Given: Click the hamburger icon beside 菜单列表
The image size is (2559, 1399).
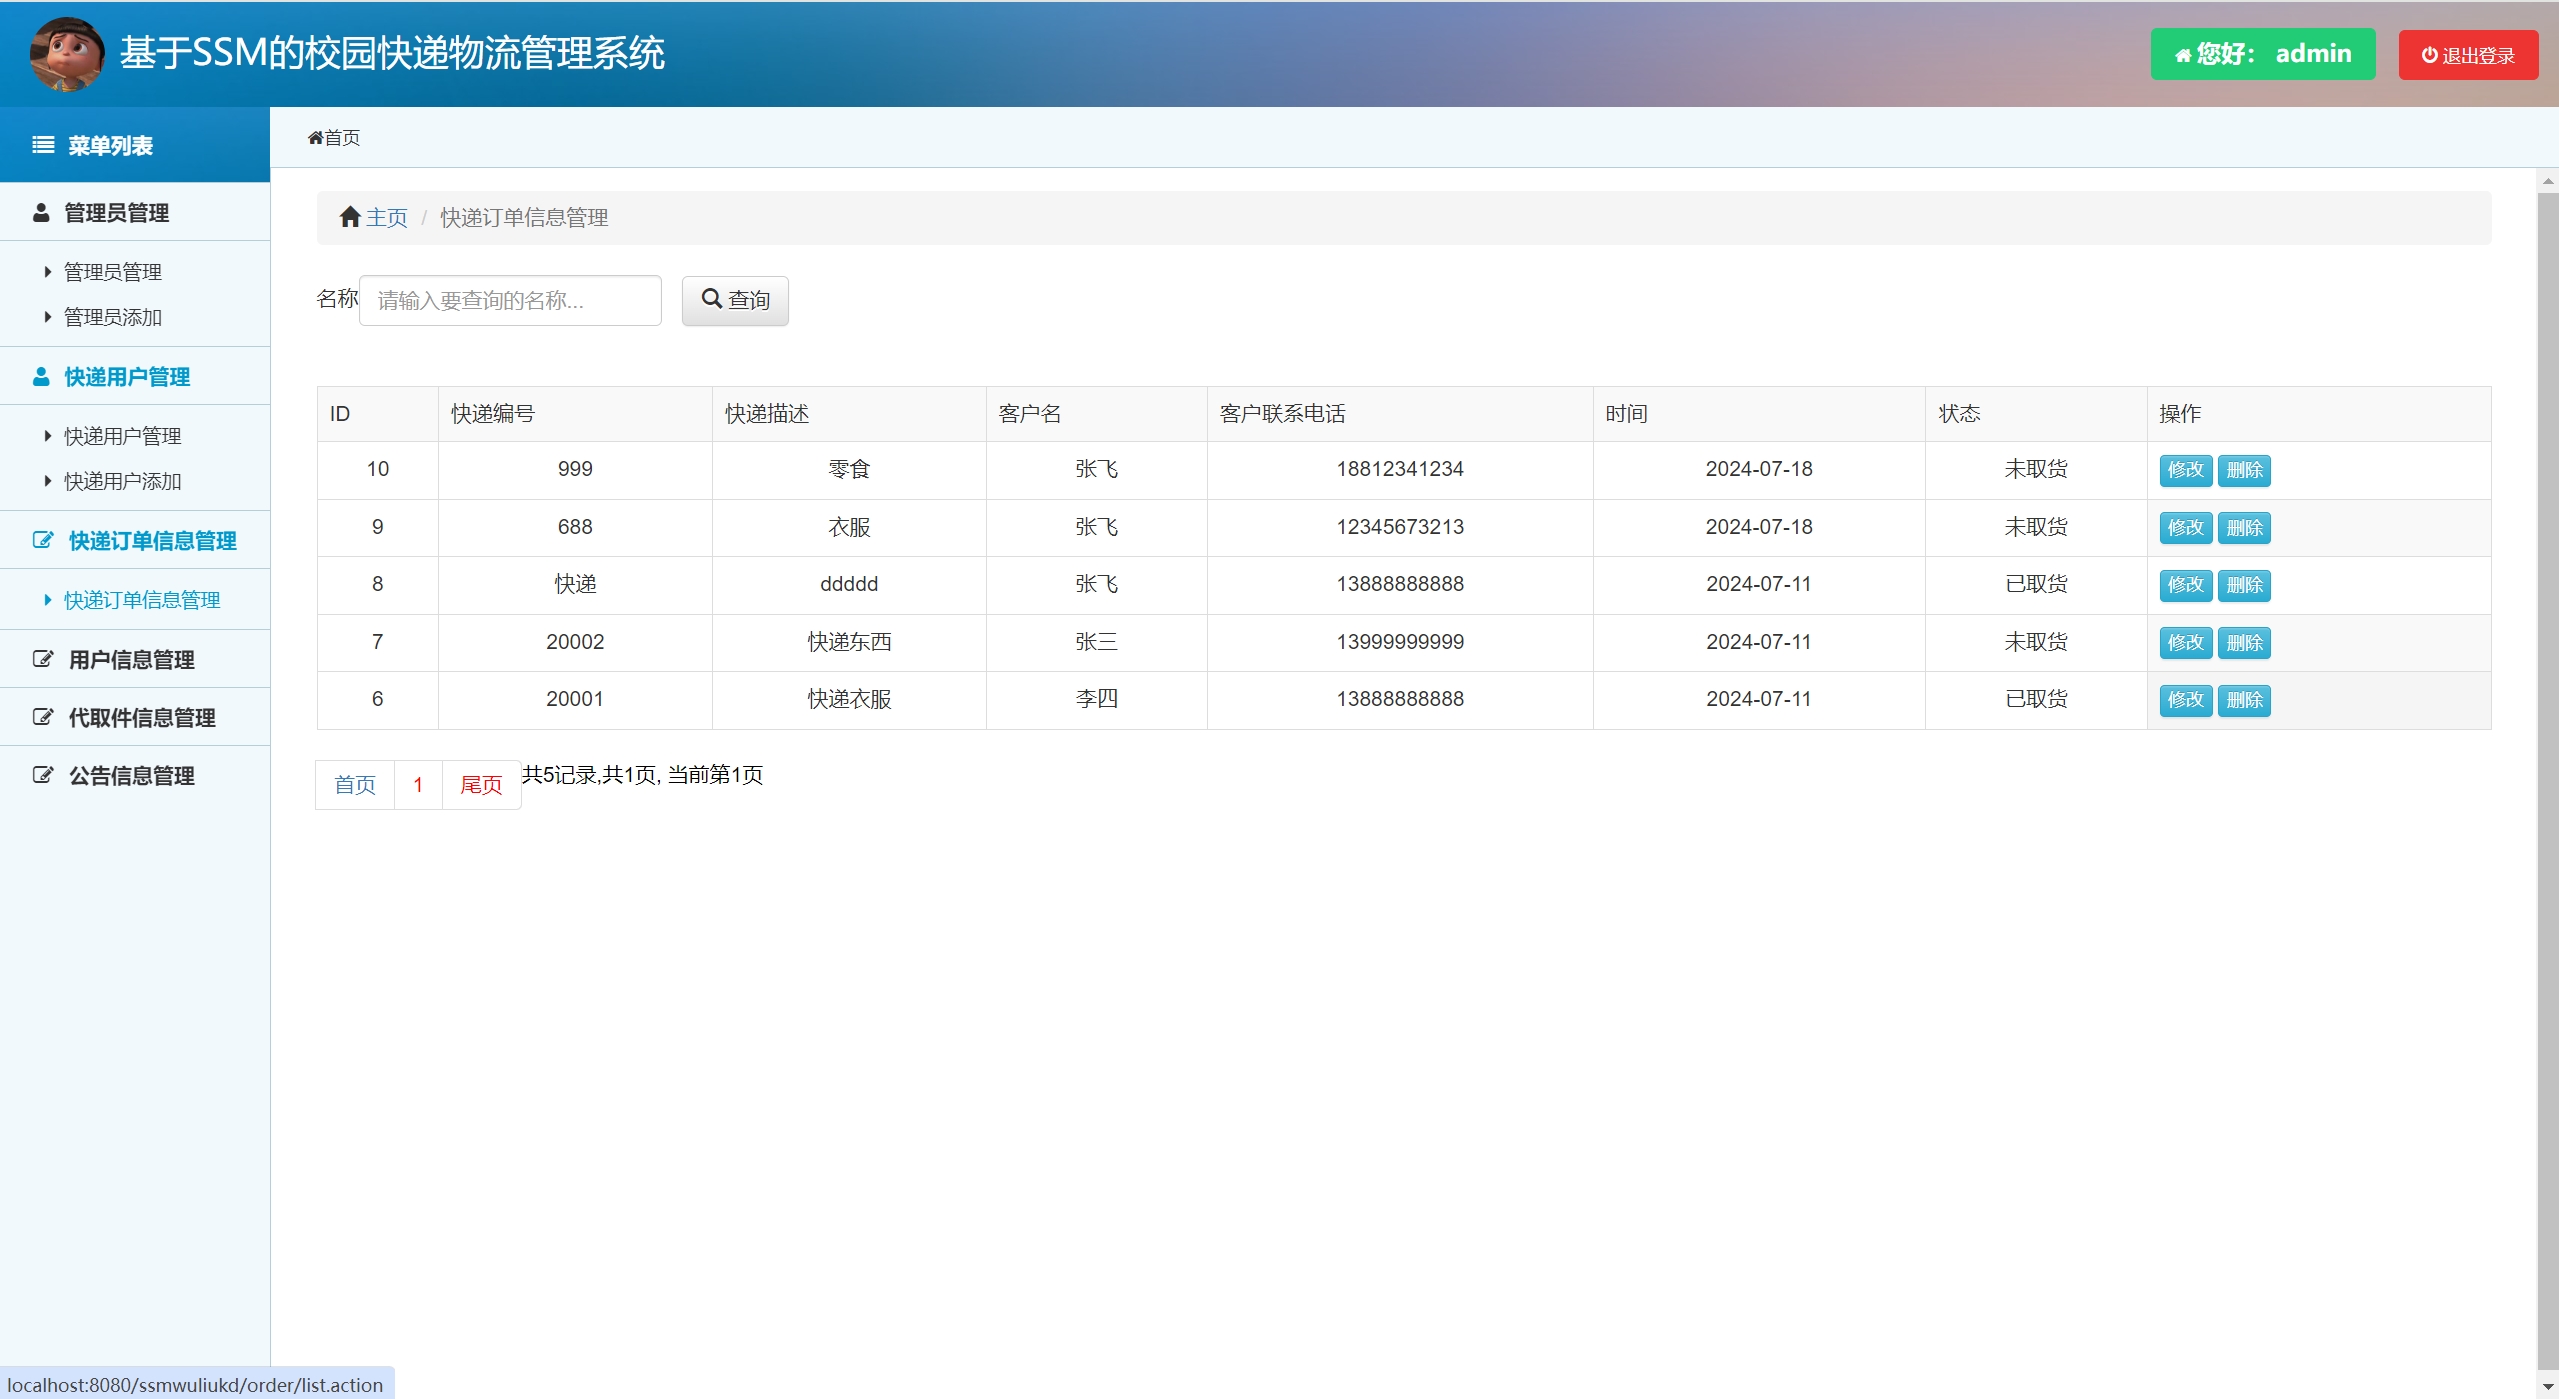Looking at the screenshot, I should (x=43, y=146).
